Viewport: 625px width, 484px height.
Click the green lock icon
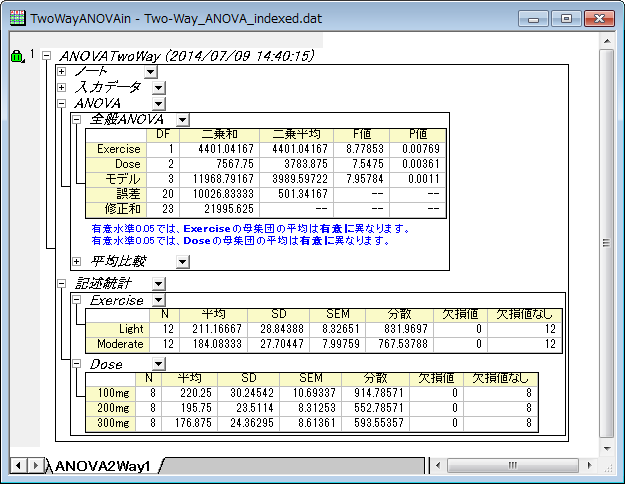[x=17, y=56]
